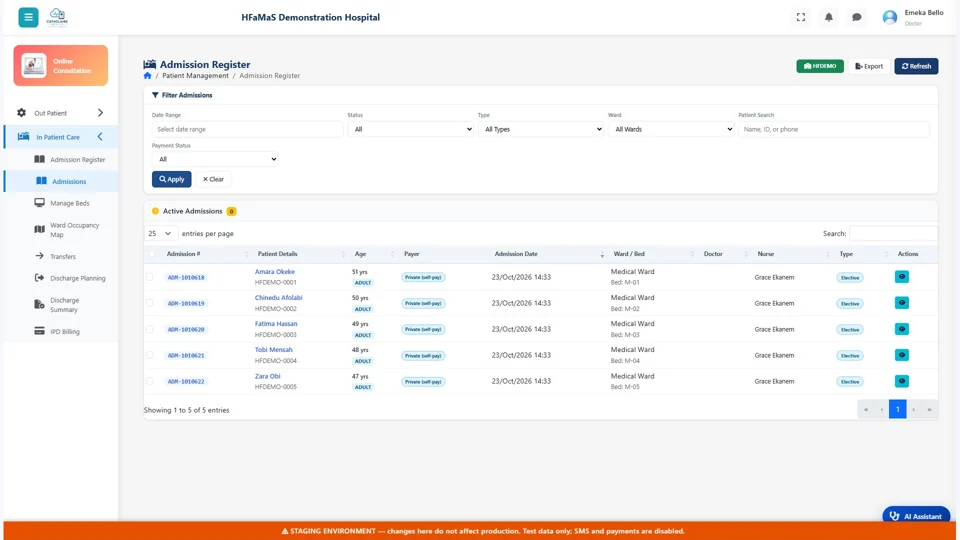Image resolution: width=960 pixels, height=540 pixels.
Task: Open the Status filter dropdown
Action: tap(410, 129)
